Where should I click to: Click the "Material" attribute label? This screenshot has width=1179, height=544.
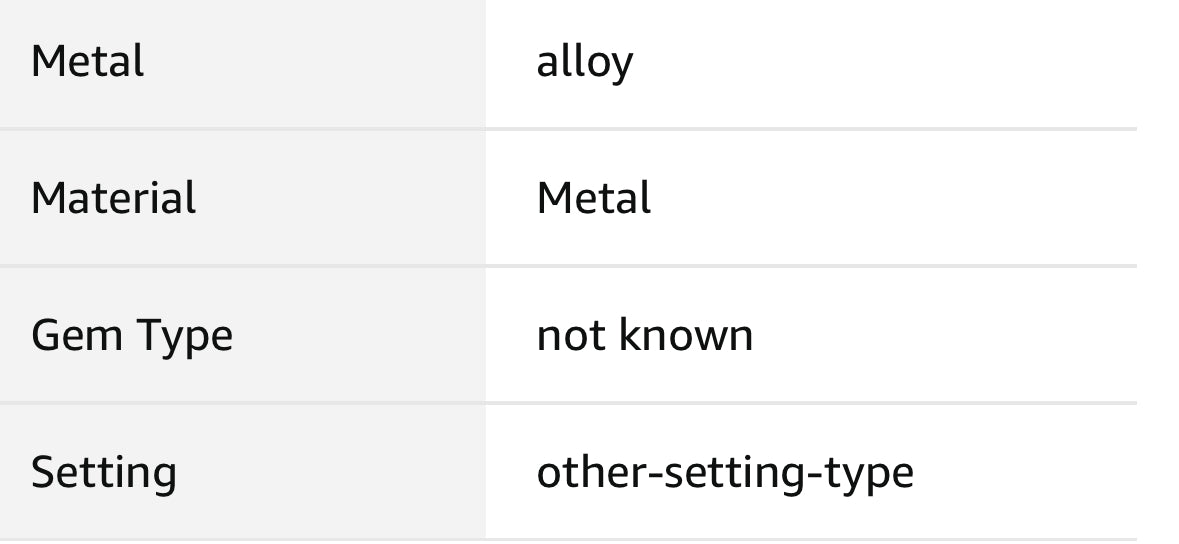click(113, 198)
